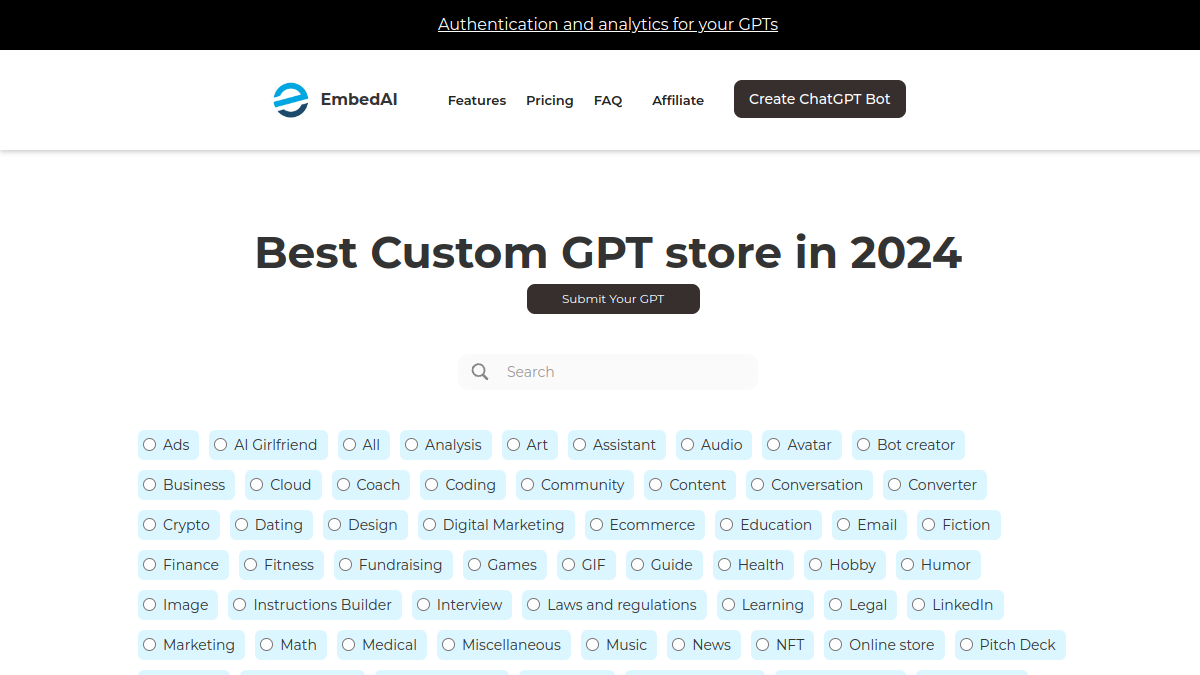This screenshot has height=675, width=1200.
Task: Pick the LinkedIn category radio
Action: click(x=919, y=605)
